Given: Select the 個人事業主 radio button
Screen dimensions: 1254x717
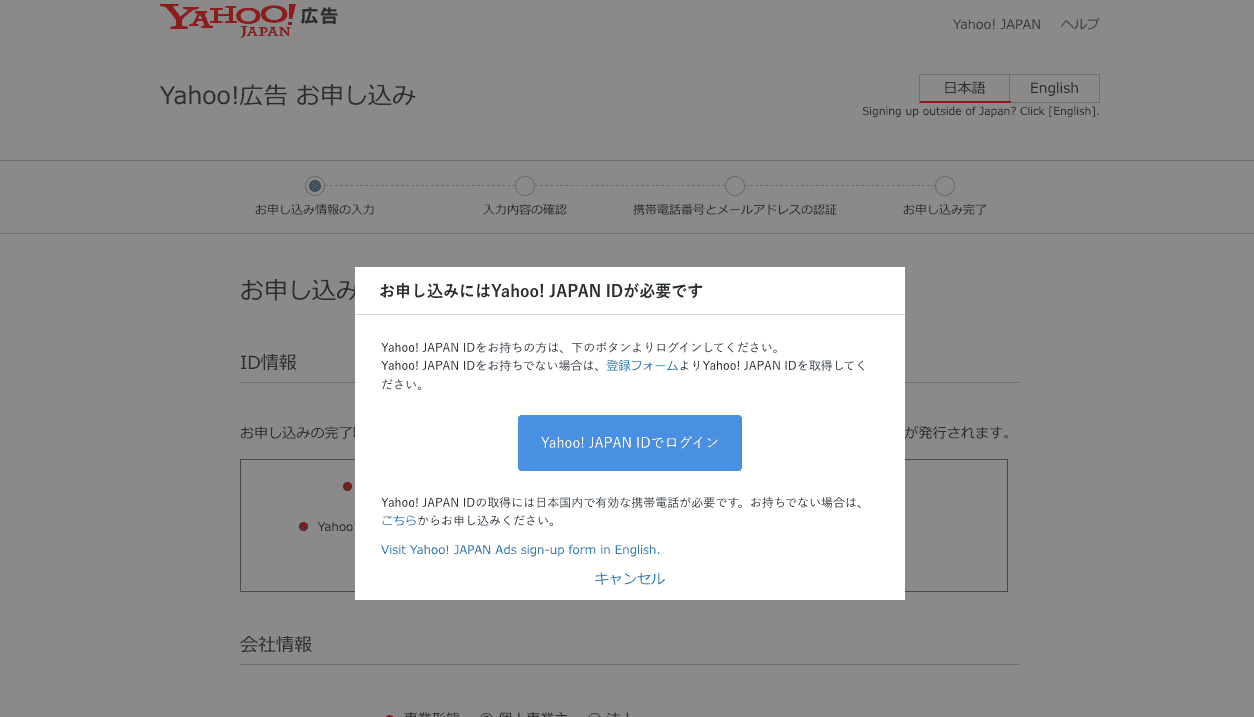Looking at the screenshot, I should click(x=487, y=714).
